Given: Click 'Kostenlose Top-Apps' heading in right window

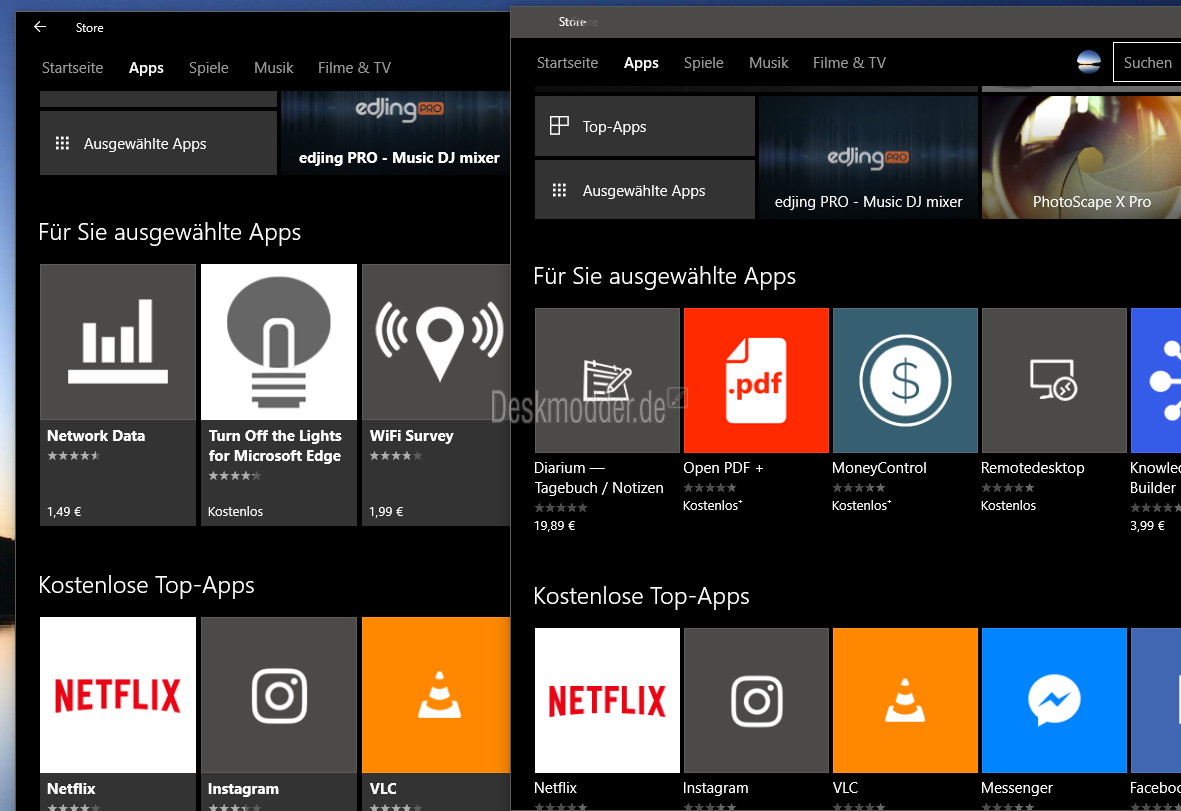Looking at the screenshot, I should [x=641, y=596].
